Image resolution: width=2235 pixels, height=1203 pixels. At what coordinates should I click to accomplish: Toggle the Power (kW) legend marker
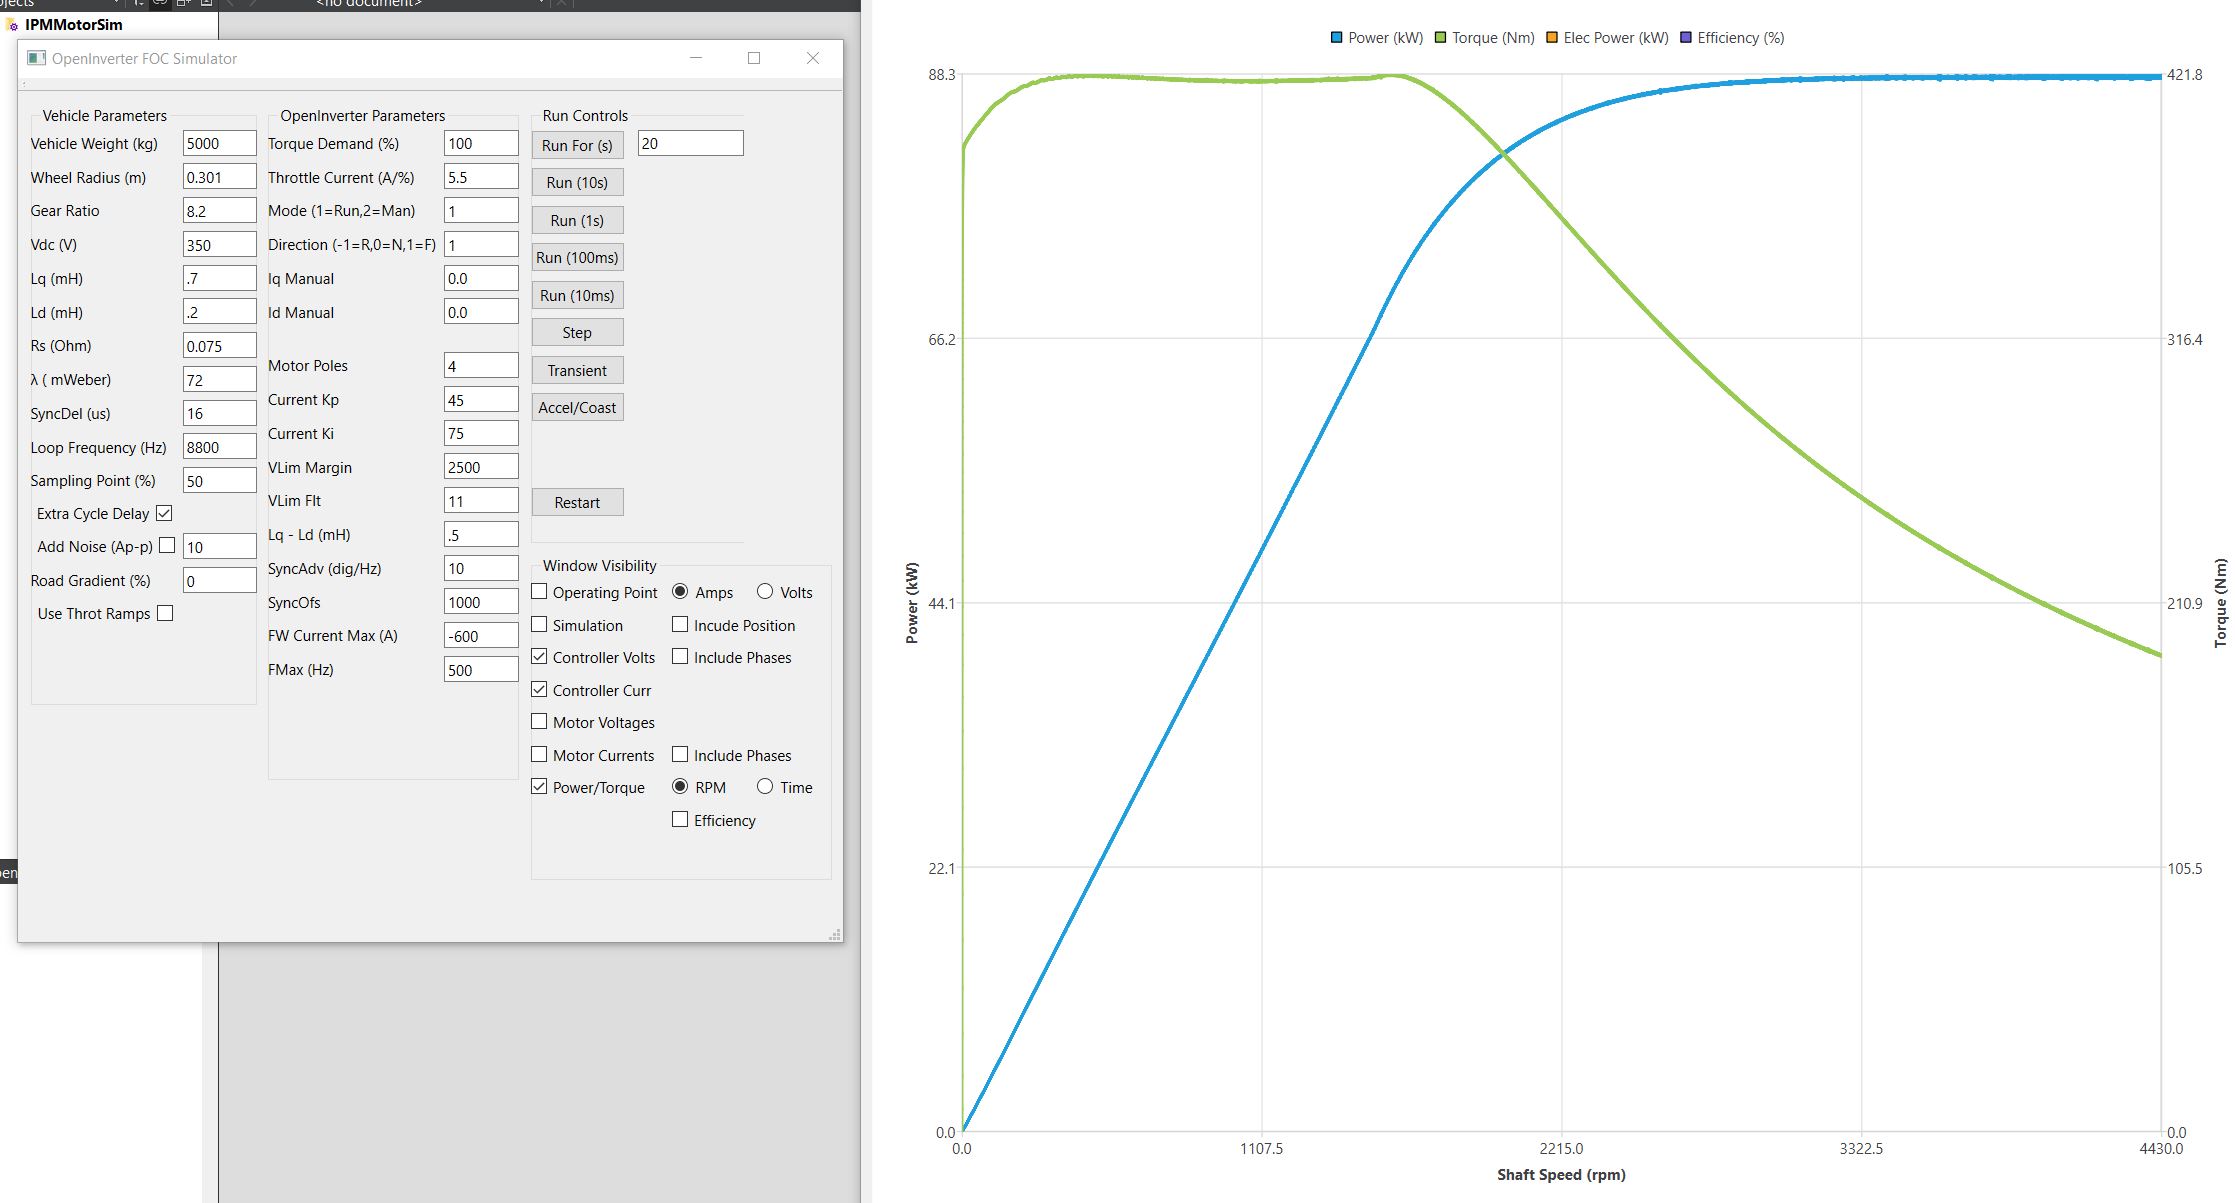pos(1336,38)
